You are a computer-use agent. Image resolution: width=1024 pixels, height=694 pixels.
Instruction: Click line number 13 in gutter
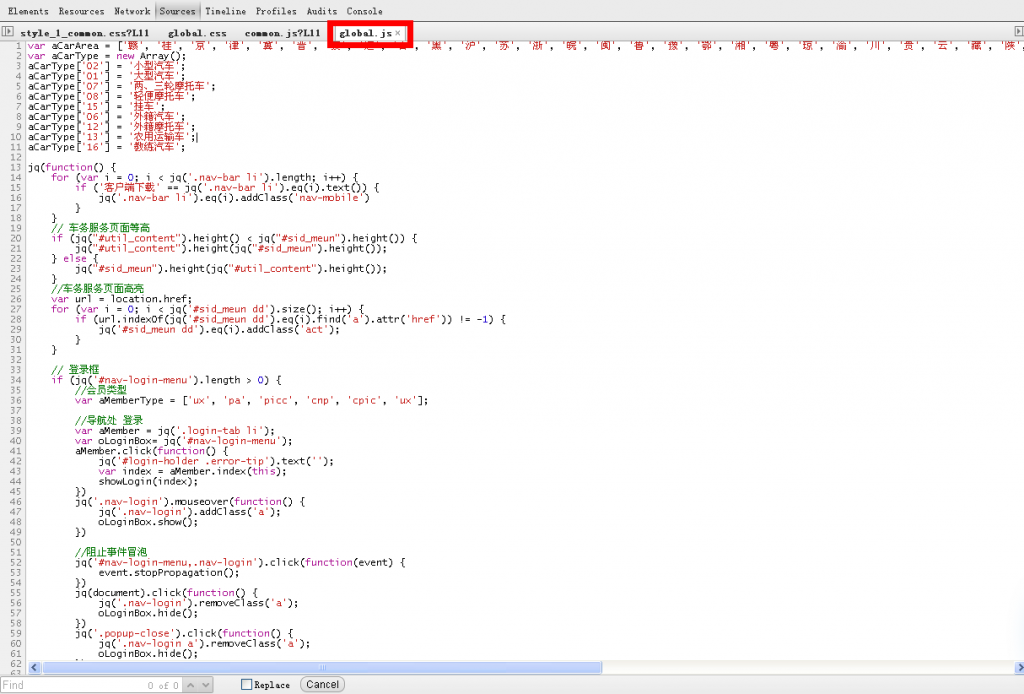[16, 167]
